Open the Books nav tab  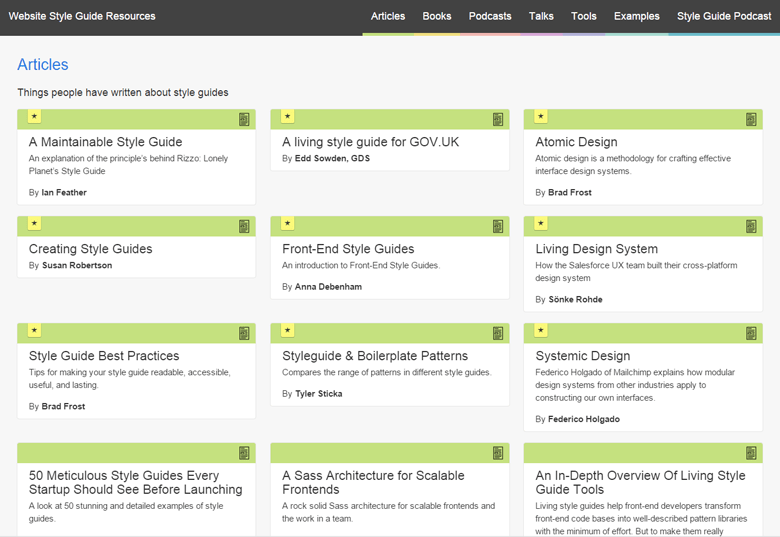pyautogui.click(x=437, y=16)
